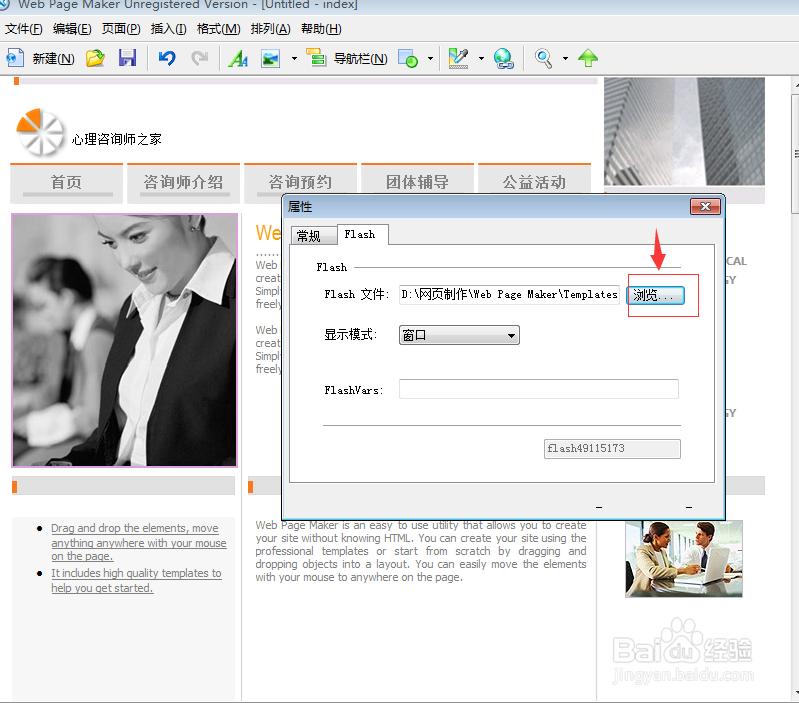Screen dimensions: 799x703
Task: Click the 公益活动 navigation button
Action: tap(535, 179)
